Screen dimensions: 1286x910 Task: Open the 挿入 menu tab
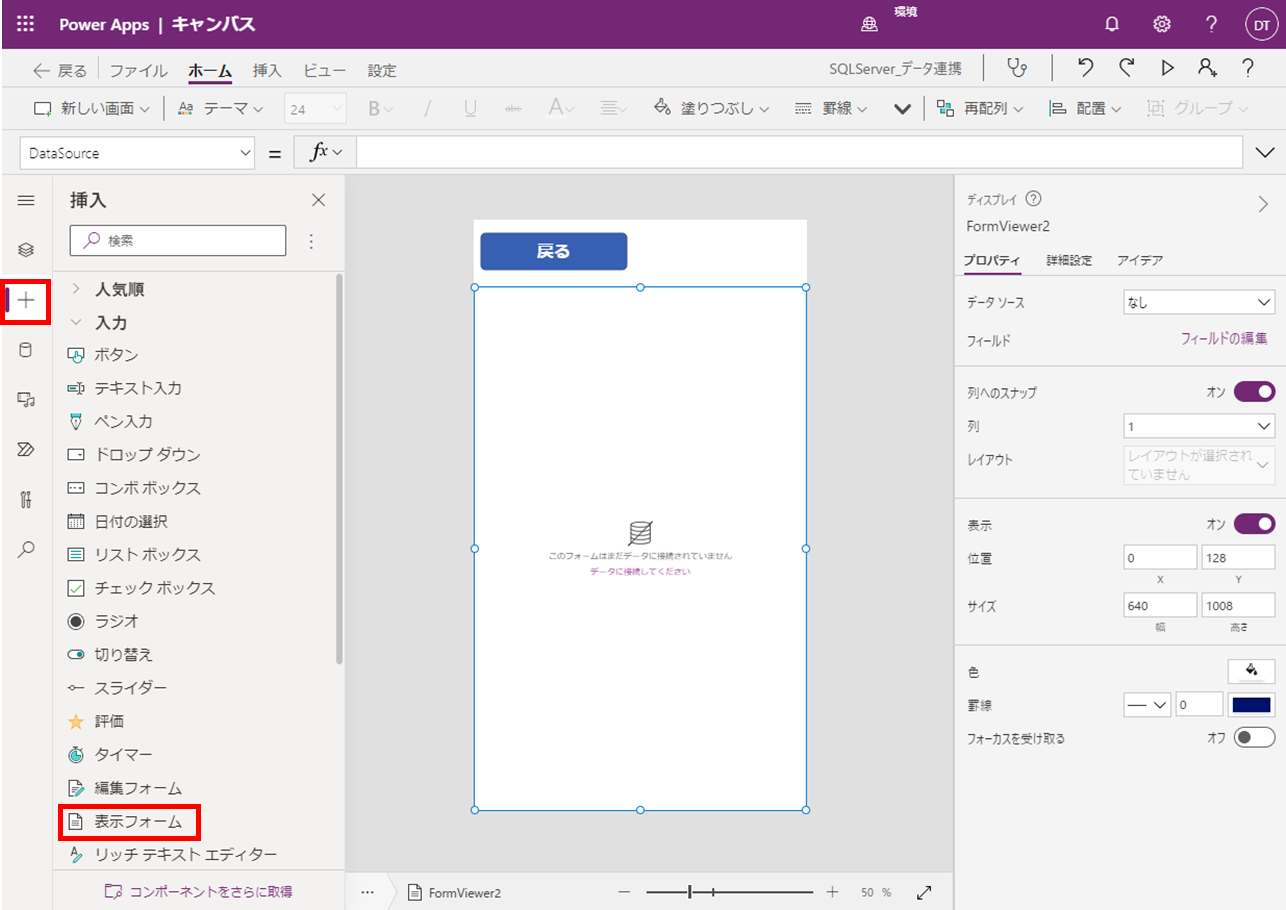267,70
